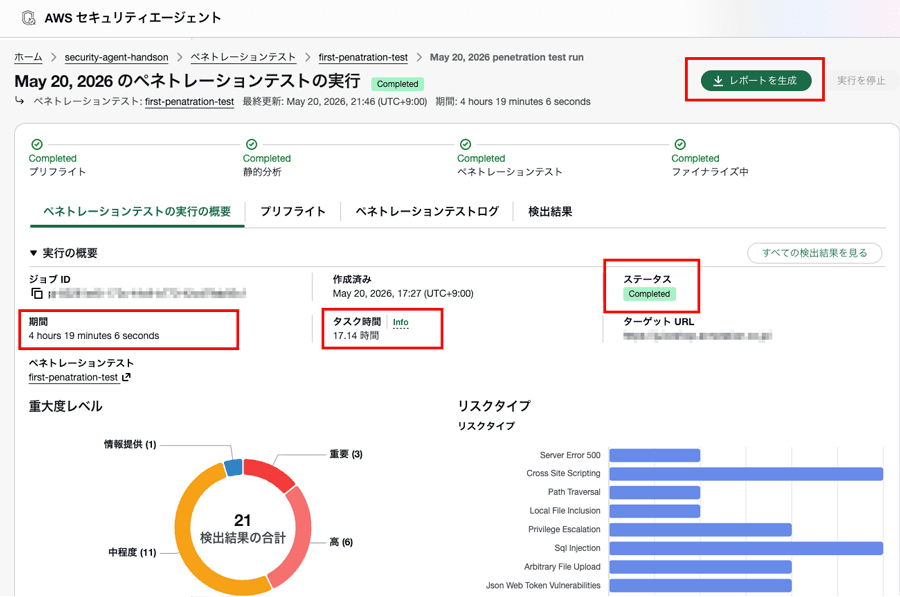The width and height of the screenshot is (900, 597).
Task: Click the 情報提供 (1) chart label
Action: pos(130,444)
